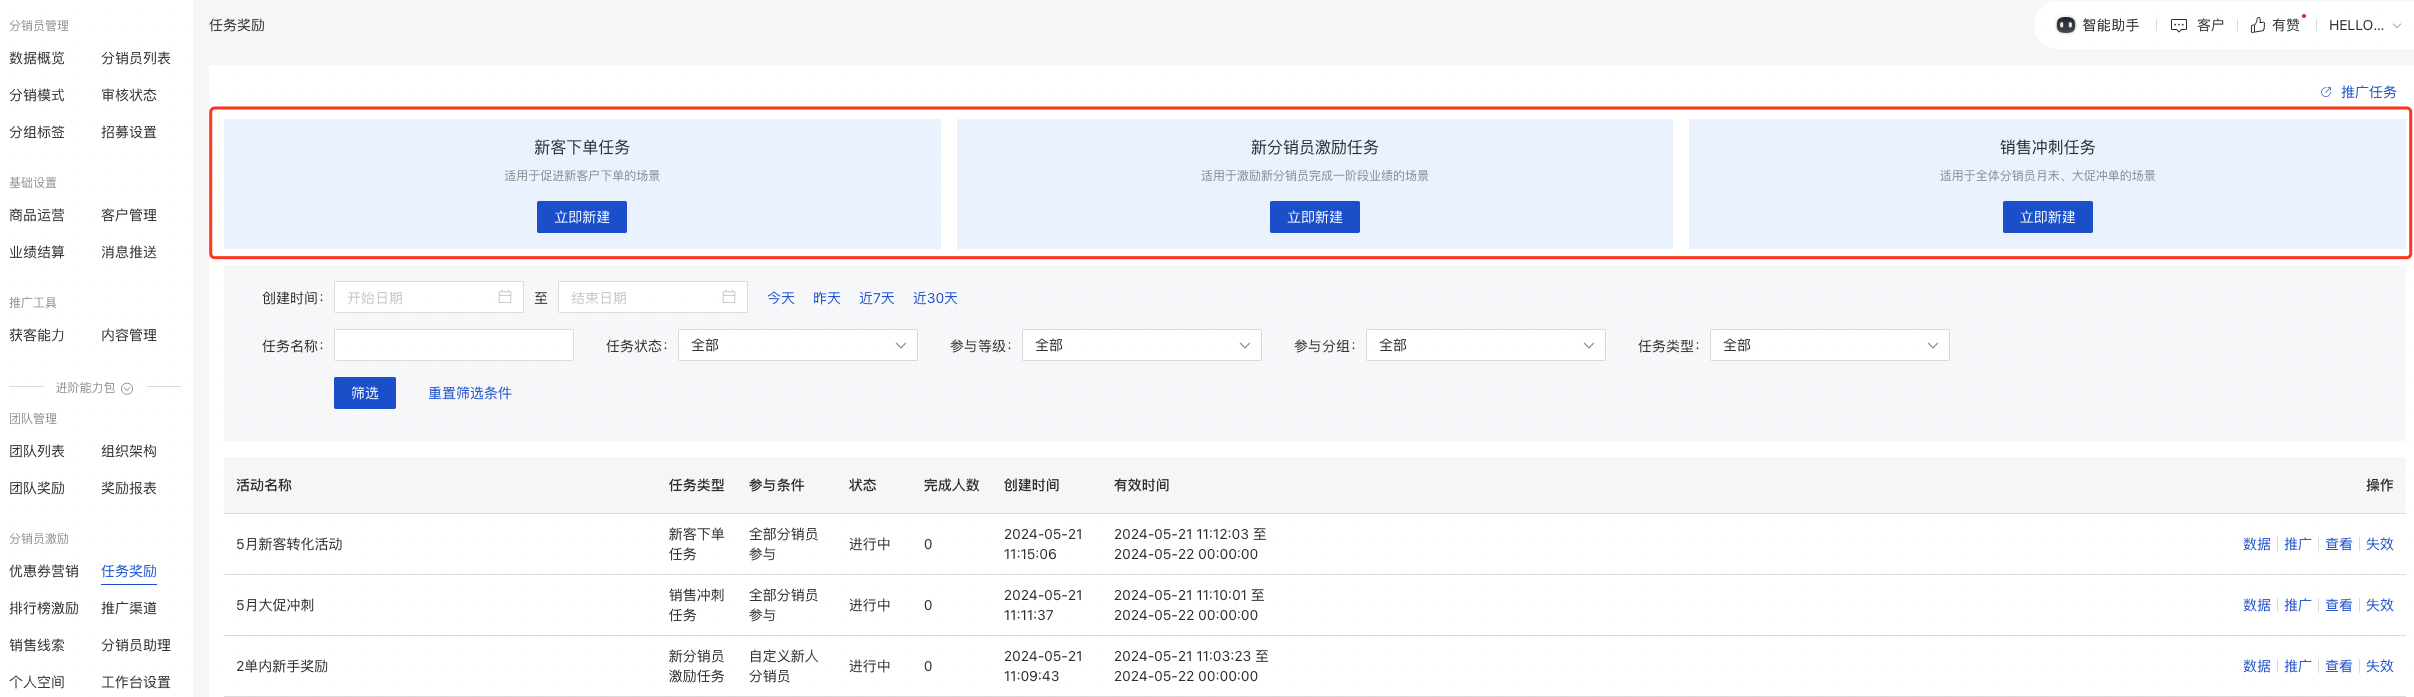2414x697 pixels.
Task: Click the 推广任务 external link icon
Action: click(x=2326, y=92)
